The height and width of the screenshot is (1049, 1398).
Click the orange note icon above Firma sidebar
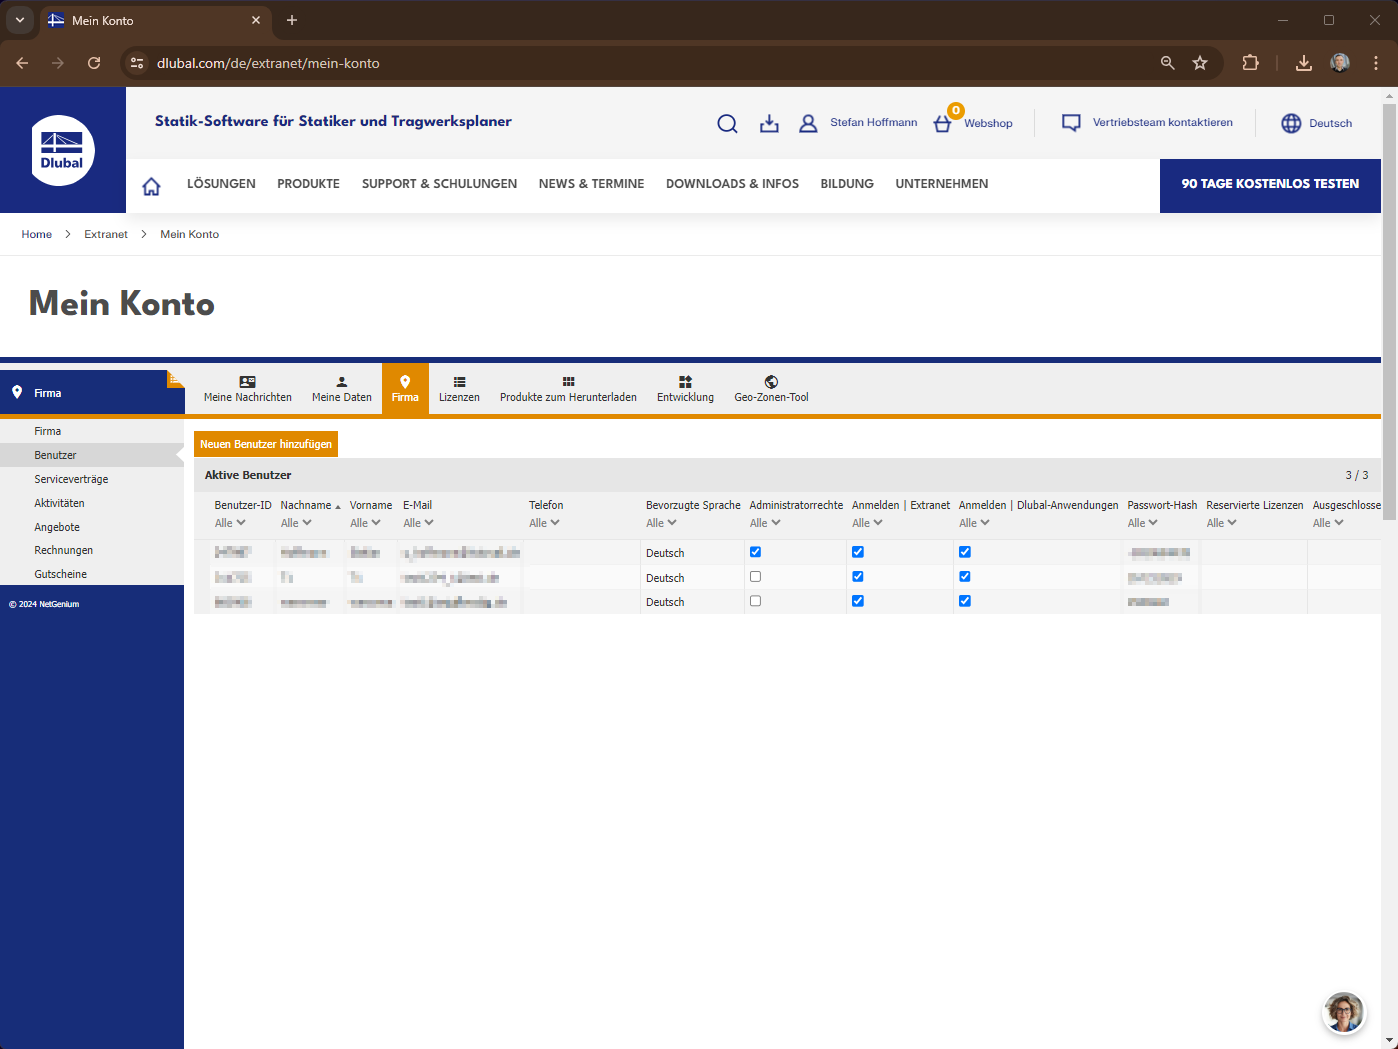click(175, 378)
